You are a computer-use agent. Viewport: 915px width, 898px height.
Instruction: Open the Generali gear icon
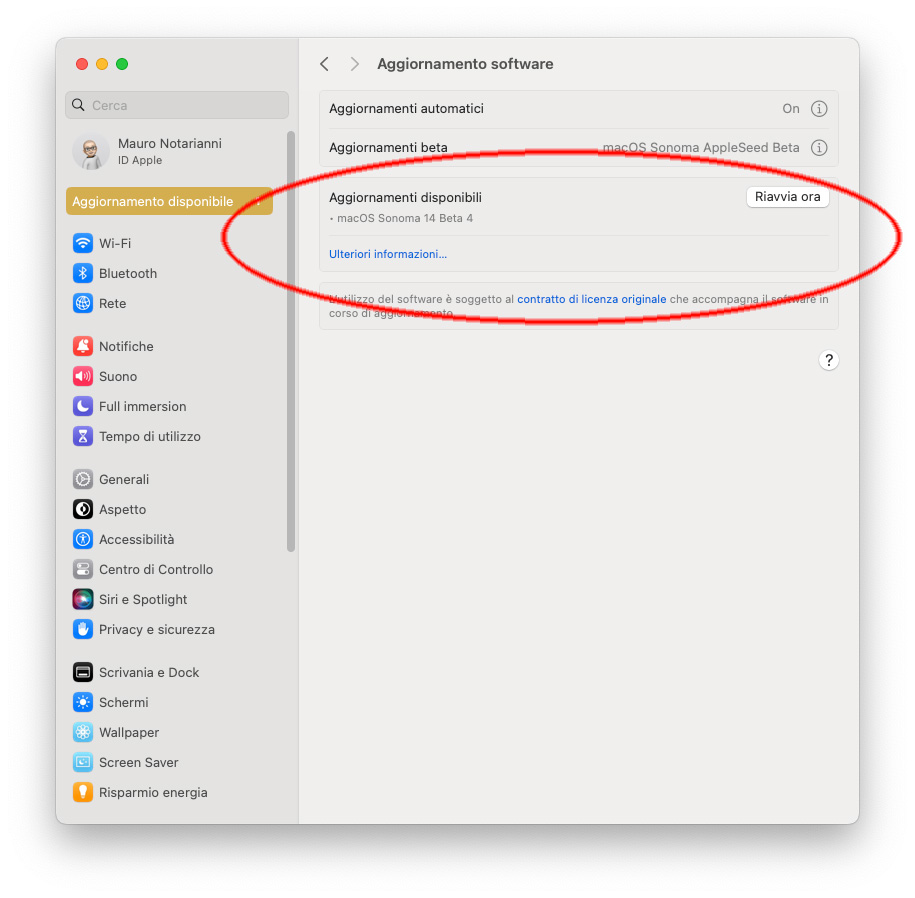pyautogui.click(x=83, y=479)
